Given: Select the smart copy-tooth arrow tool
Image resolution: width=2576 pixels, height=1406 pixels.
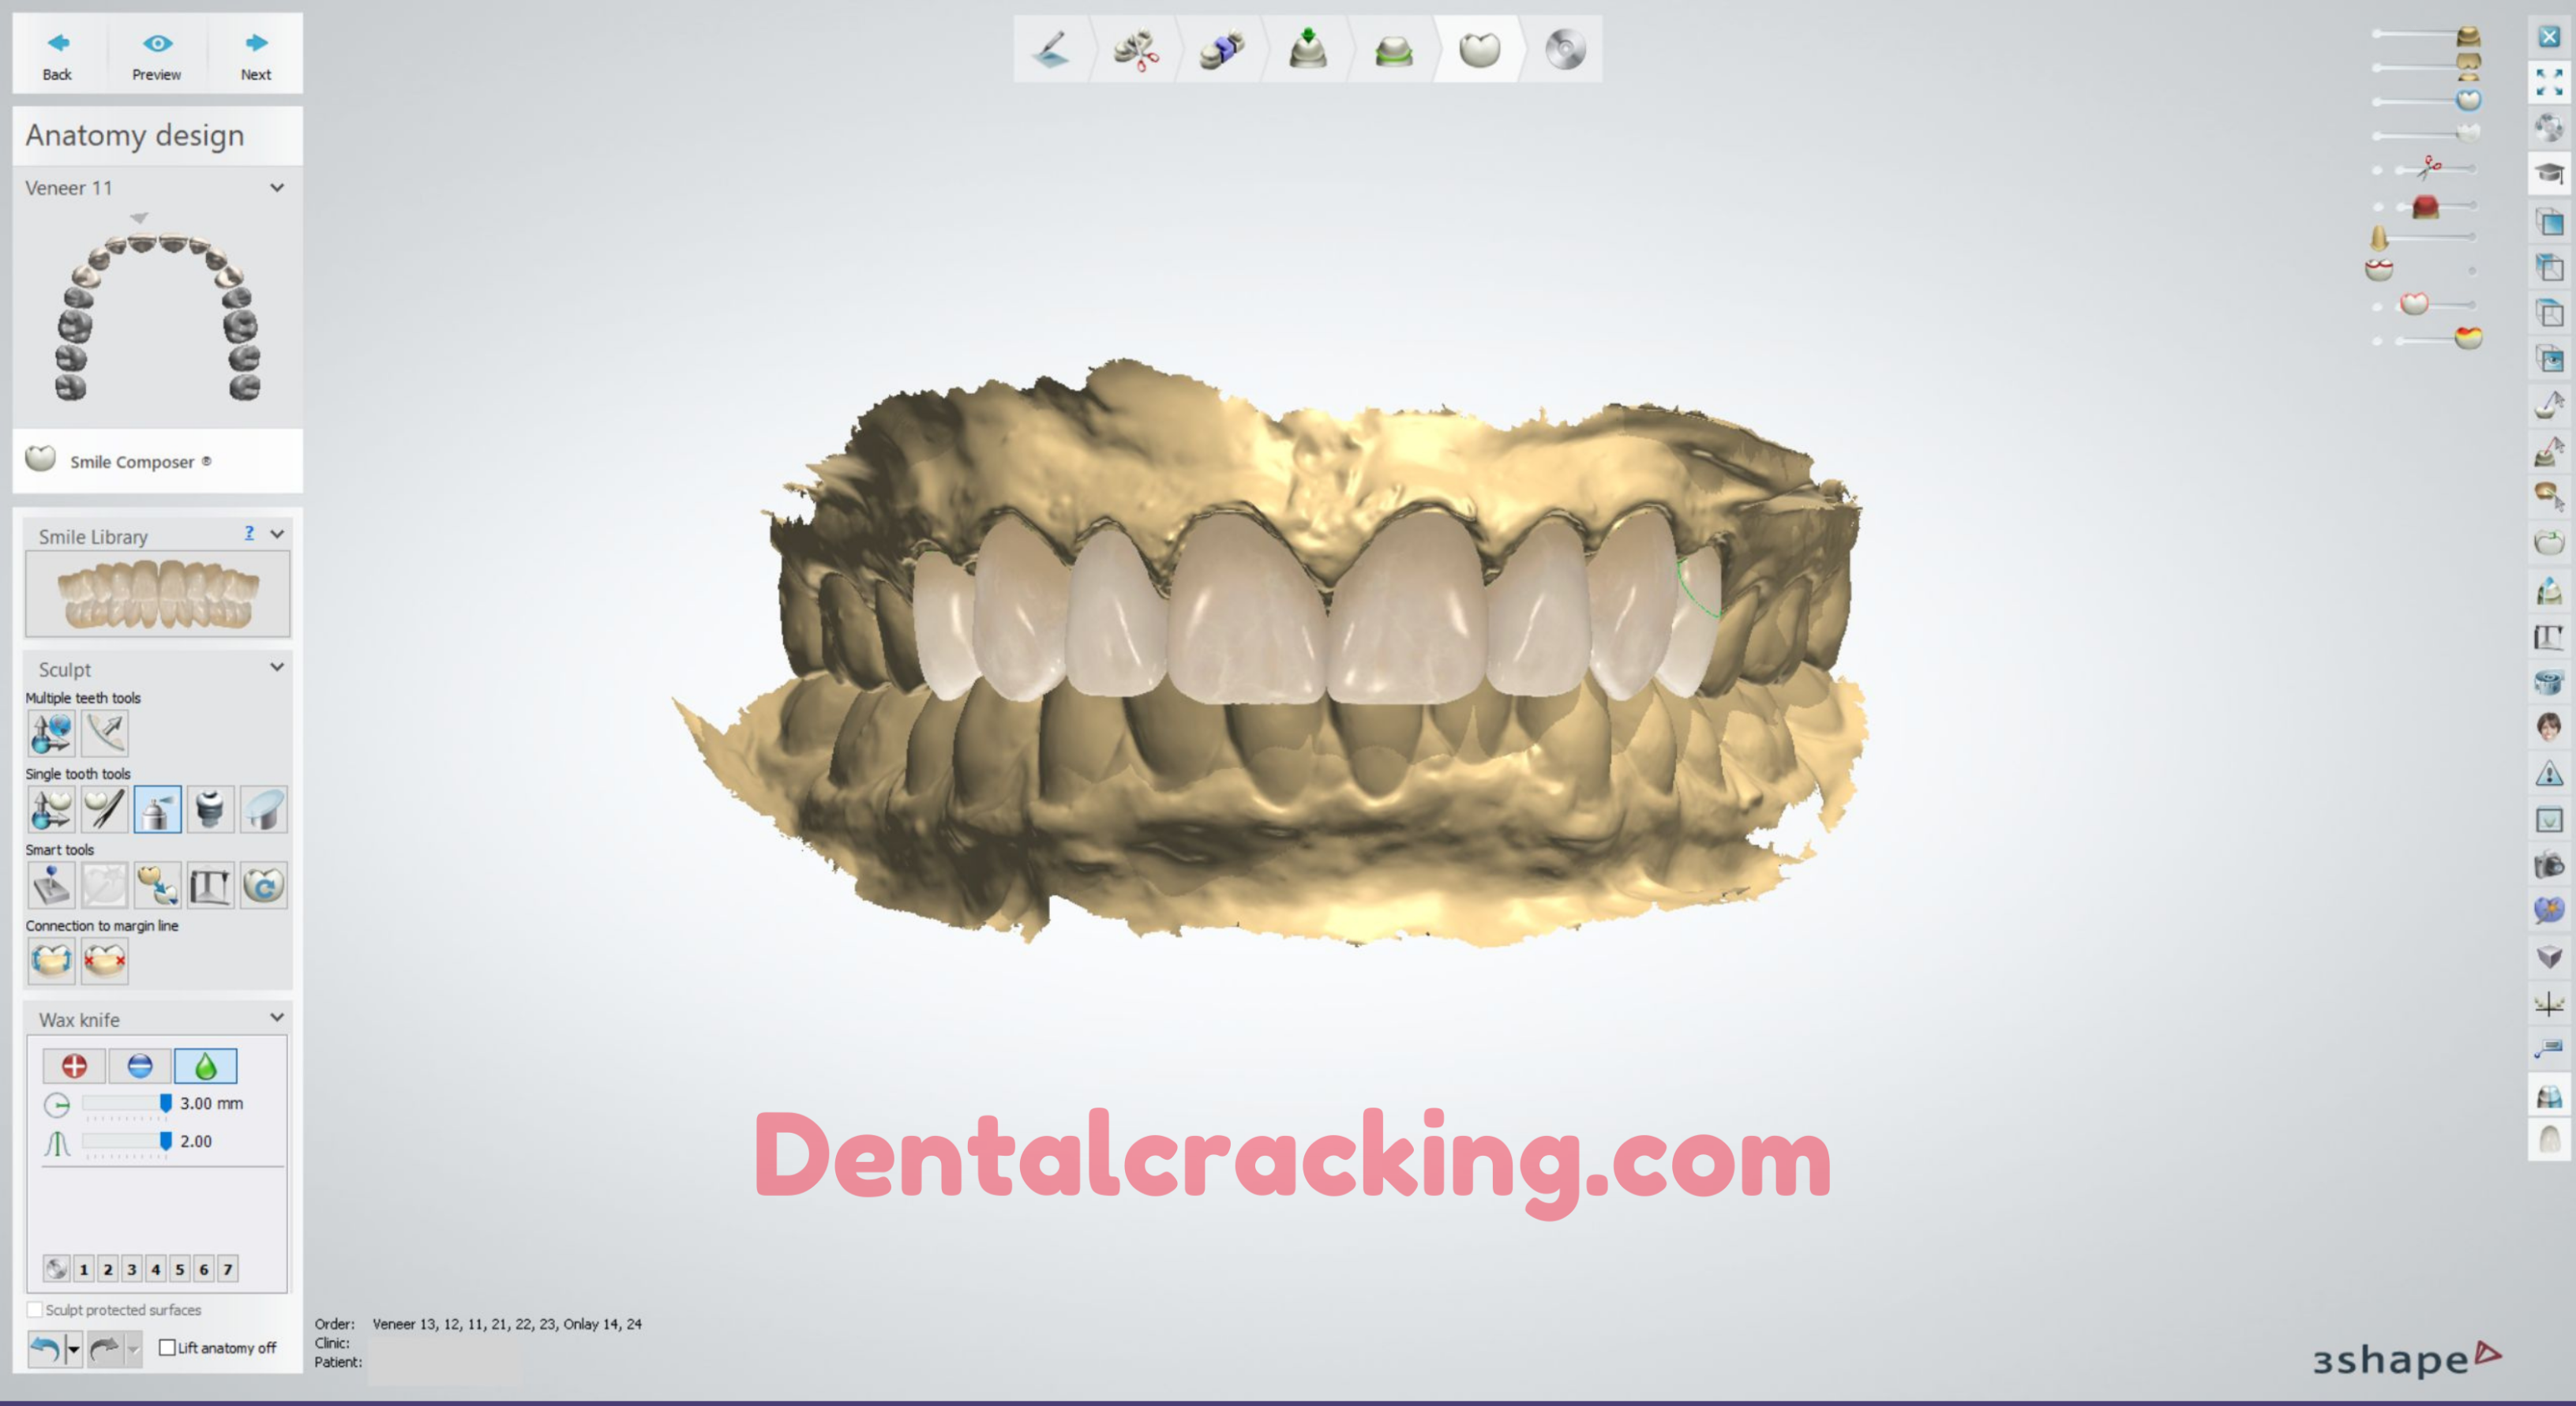Looking at the screenshot, I should pyautogui.click(x=157, y=885).
